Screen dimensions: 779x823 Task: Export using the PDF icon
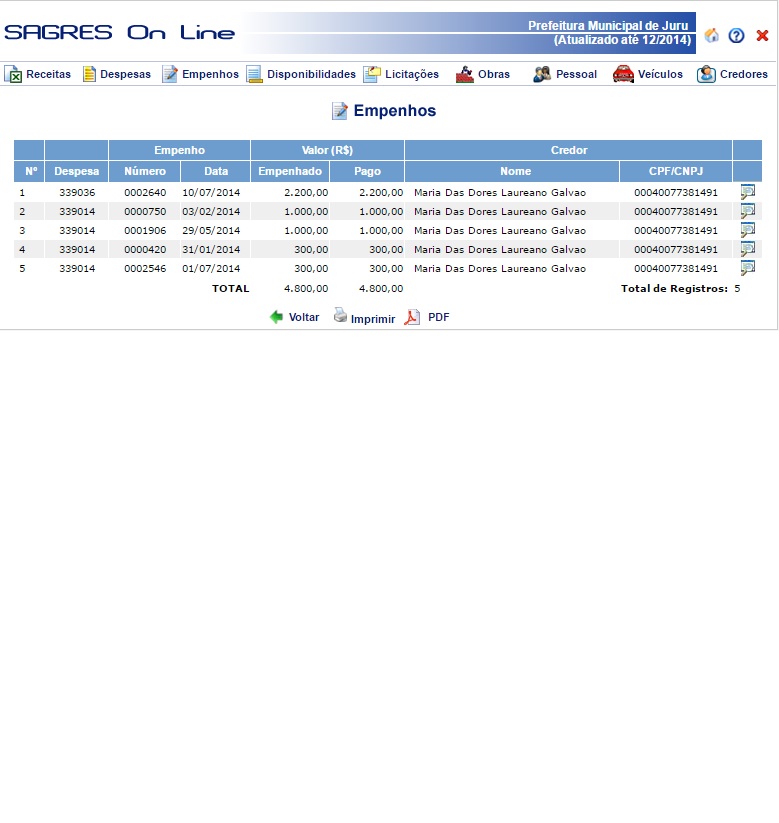412,317
